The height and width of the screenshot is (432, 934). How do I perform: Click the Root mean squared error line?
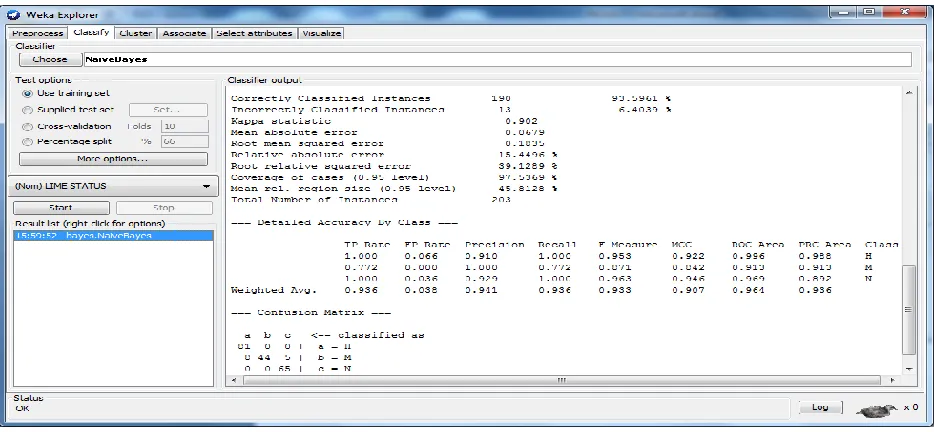[x=388, y=144]
